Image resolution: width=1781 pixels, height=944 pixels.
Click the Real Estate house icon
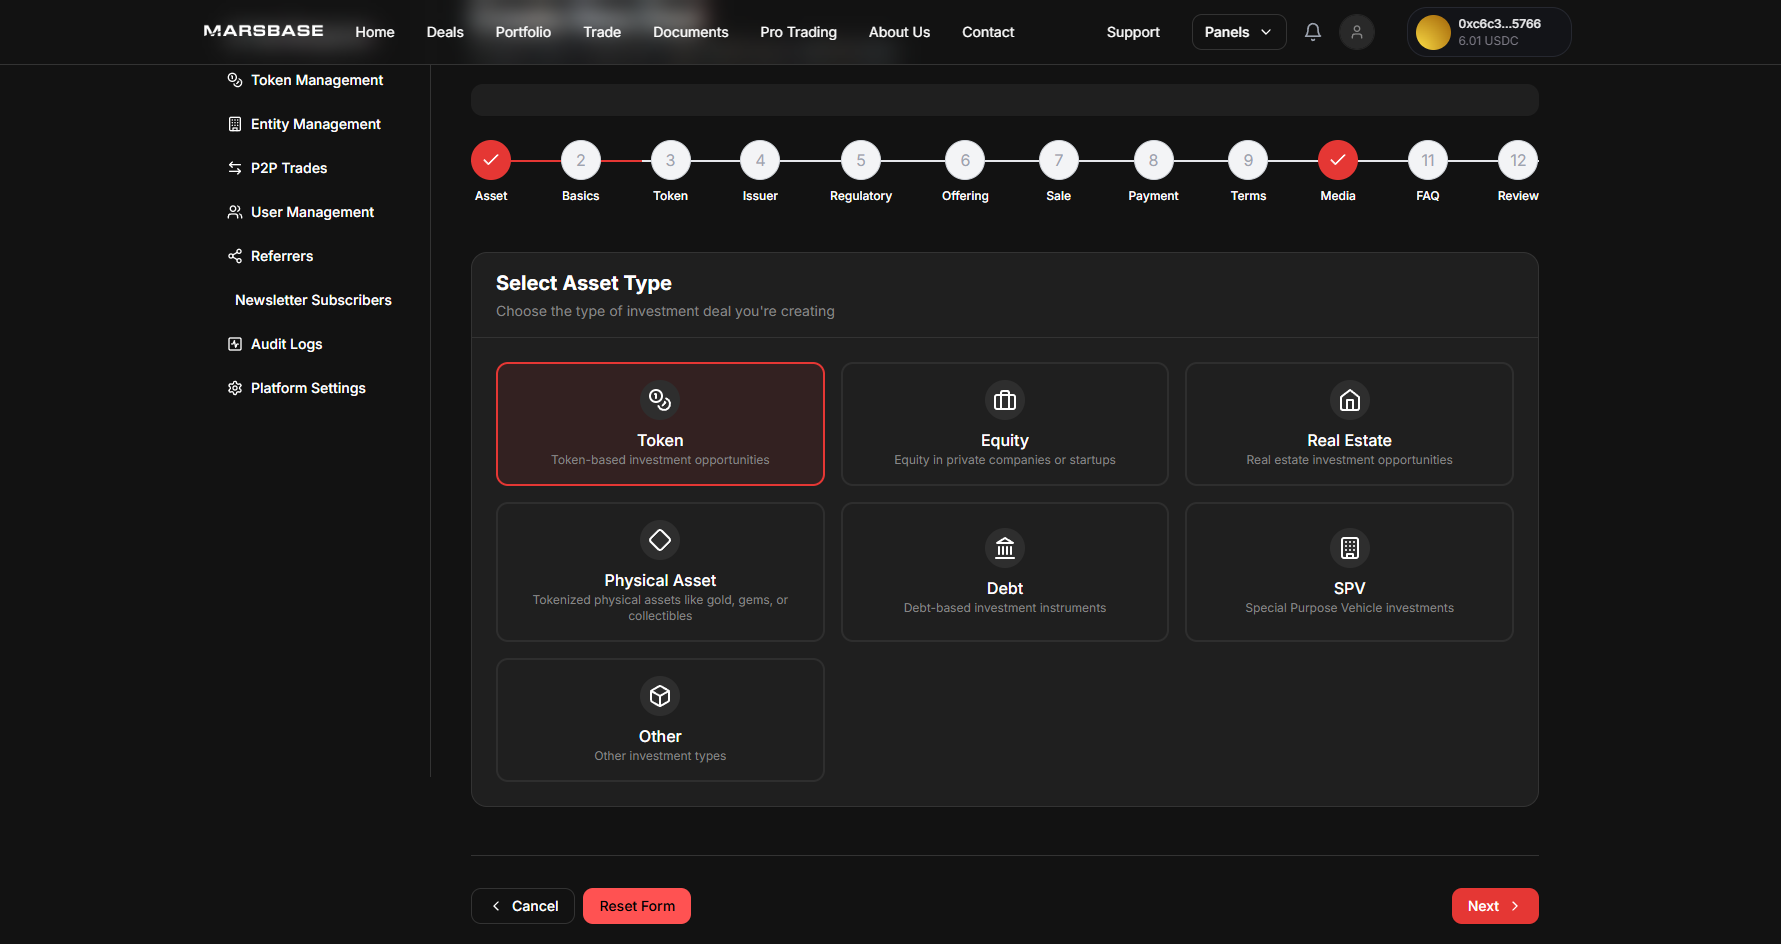1349,400
